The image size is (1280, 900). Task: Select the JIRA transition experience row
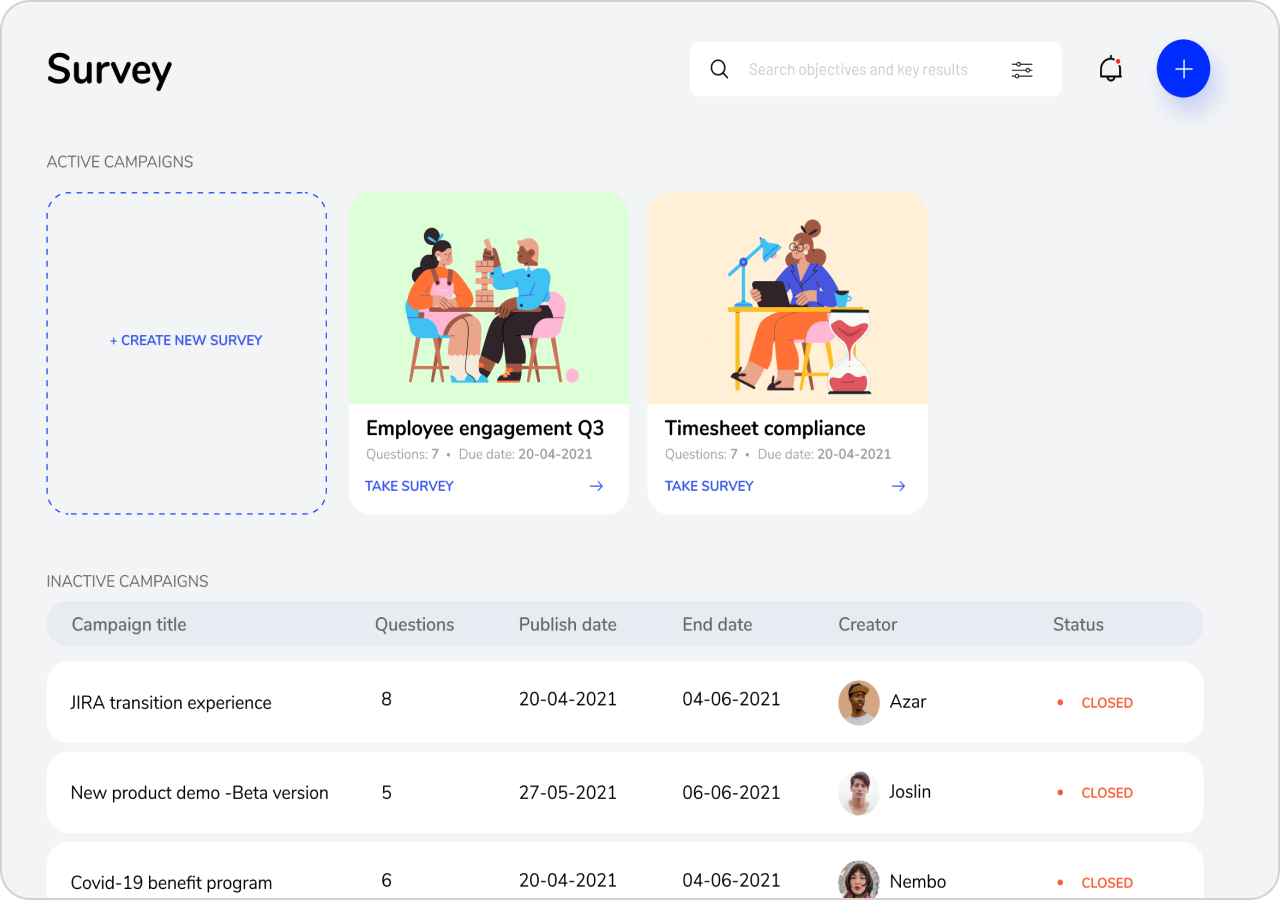point(171,703)
